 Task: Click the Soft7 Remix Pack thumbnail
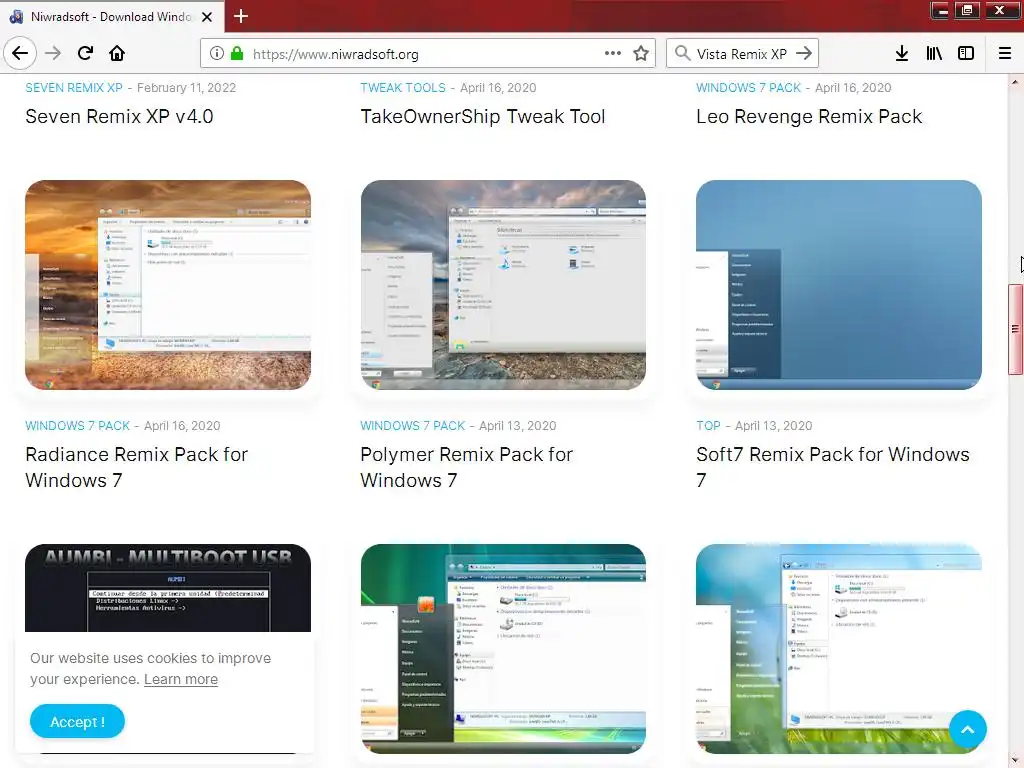click(839, 285)
